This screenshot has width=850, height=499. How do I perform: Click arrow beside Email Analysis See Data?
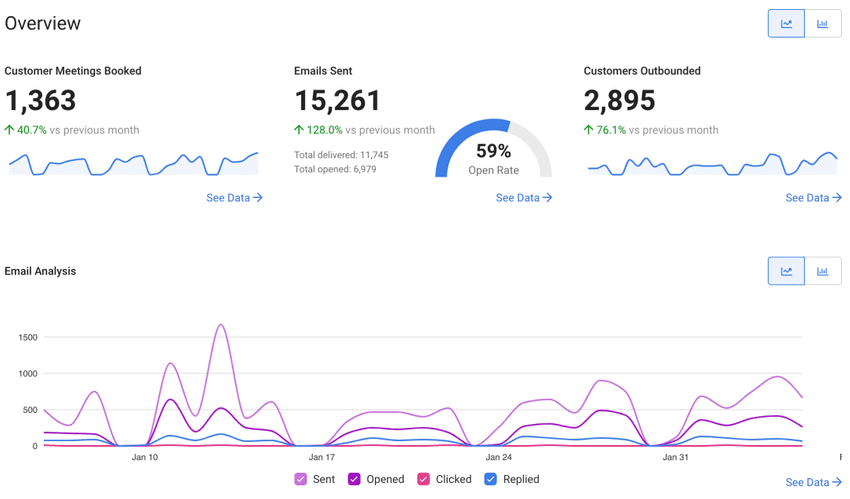(837, 482)
